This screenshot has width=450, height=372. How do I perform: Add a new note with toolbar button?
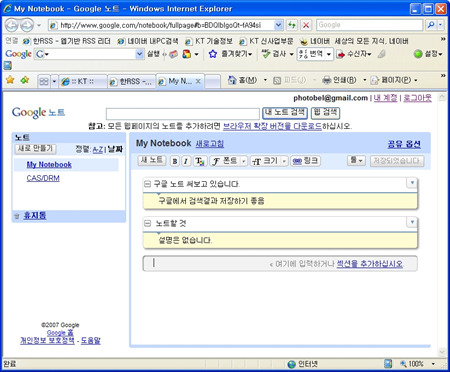[x=152, y=160]
